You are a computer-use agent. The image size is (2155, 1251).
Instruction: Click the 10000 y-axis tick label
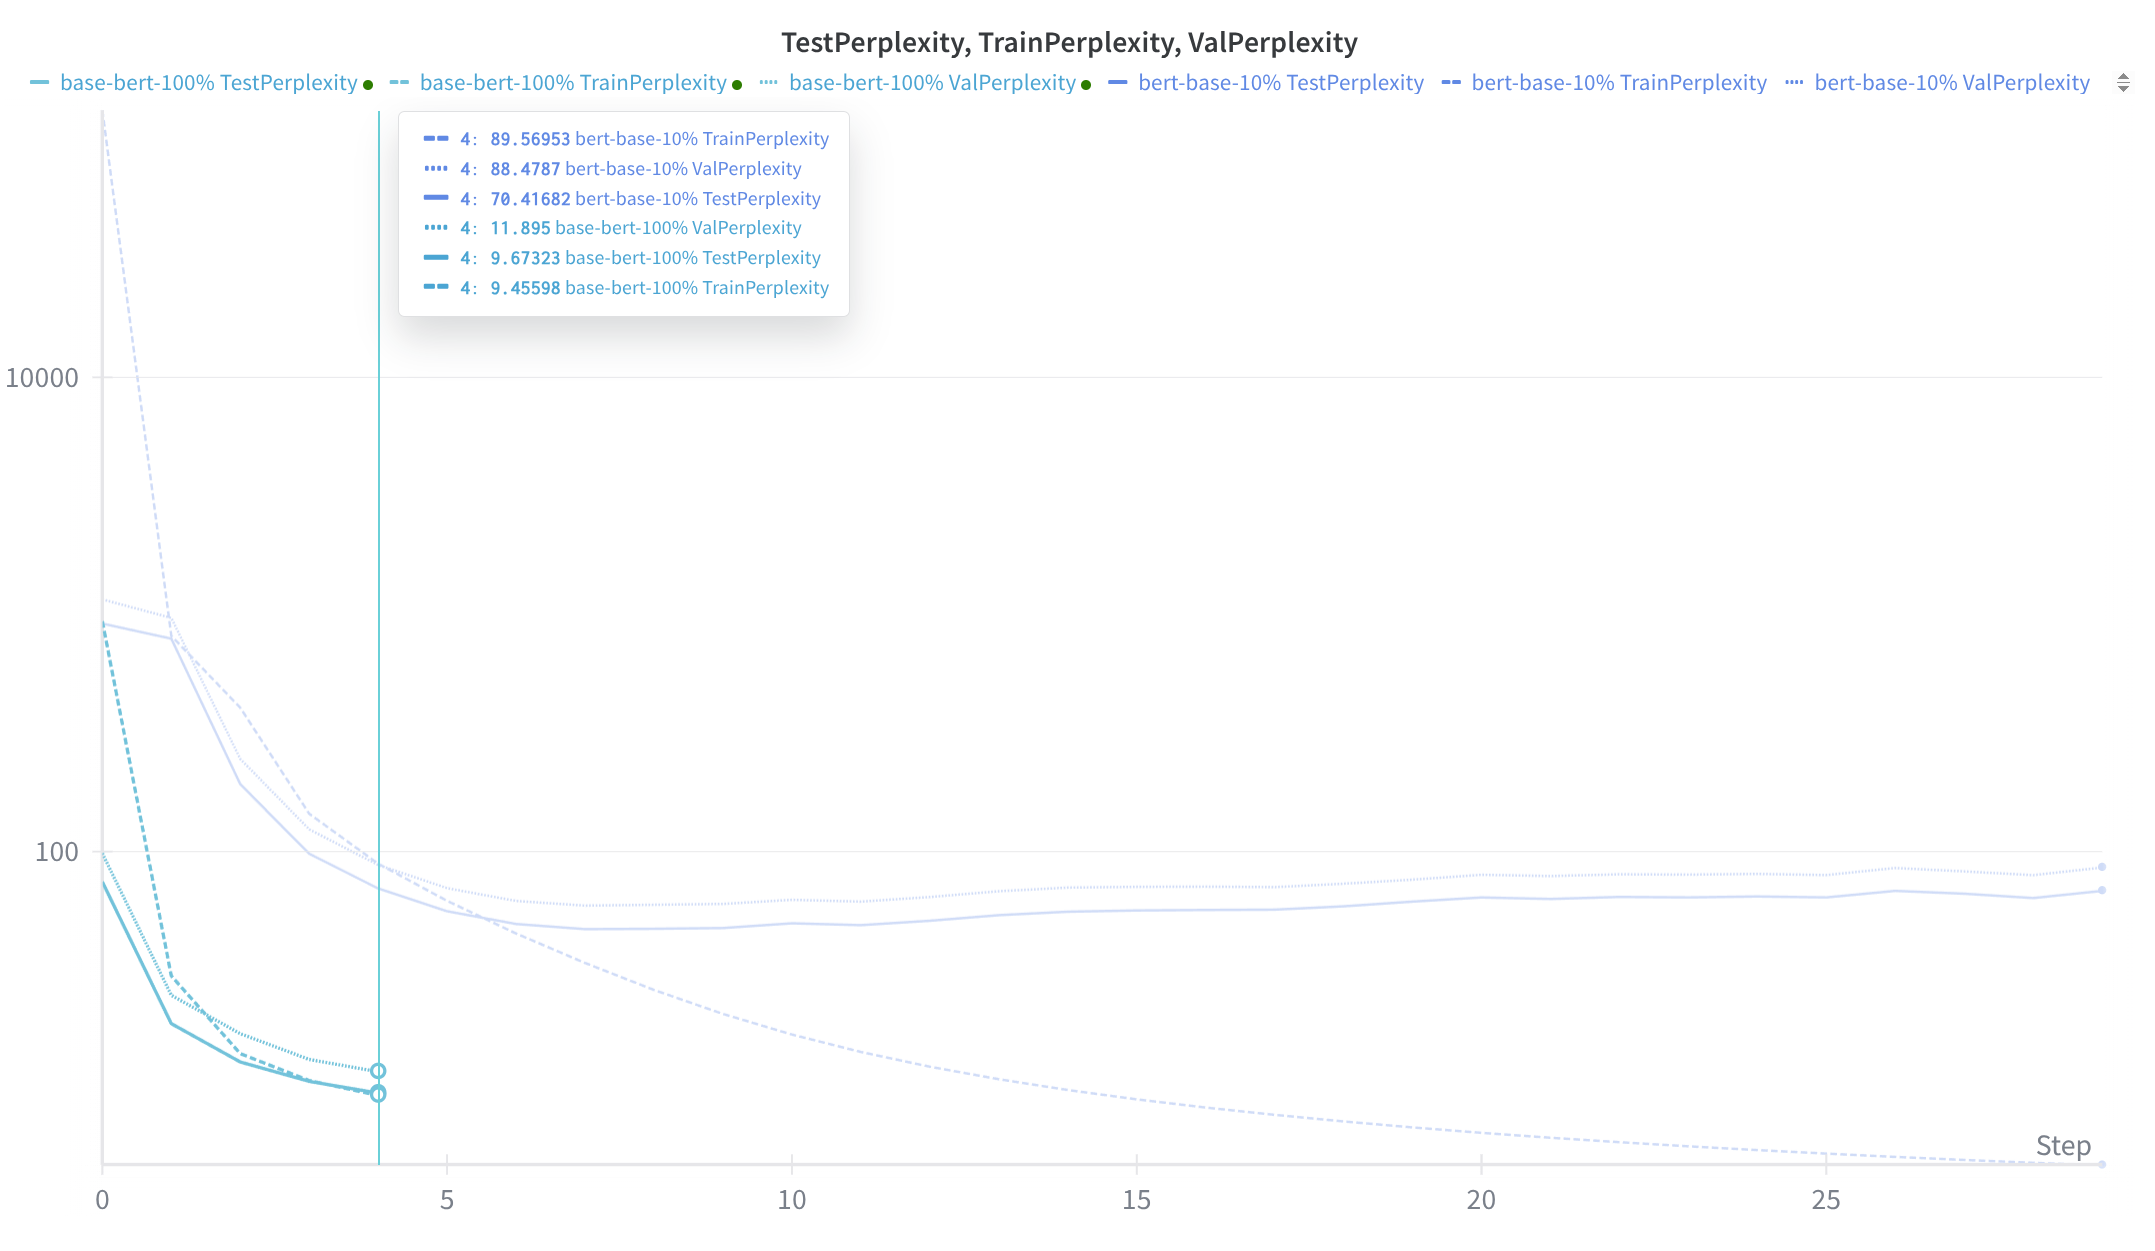pyautogui.click(x=42, y=378)
